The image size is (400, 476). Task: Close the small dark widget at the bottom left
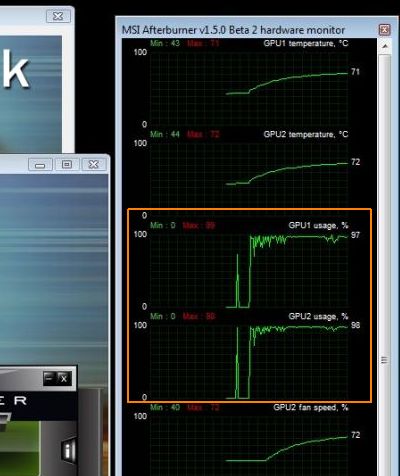(63, 378)
